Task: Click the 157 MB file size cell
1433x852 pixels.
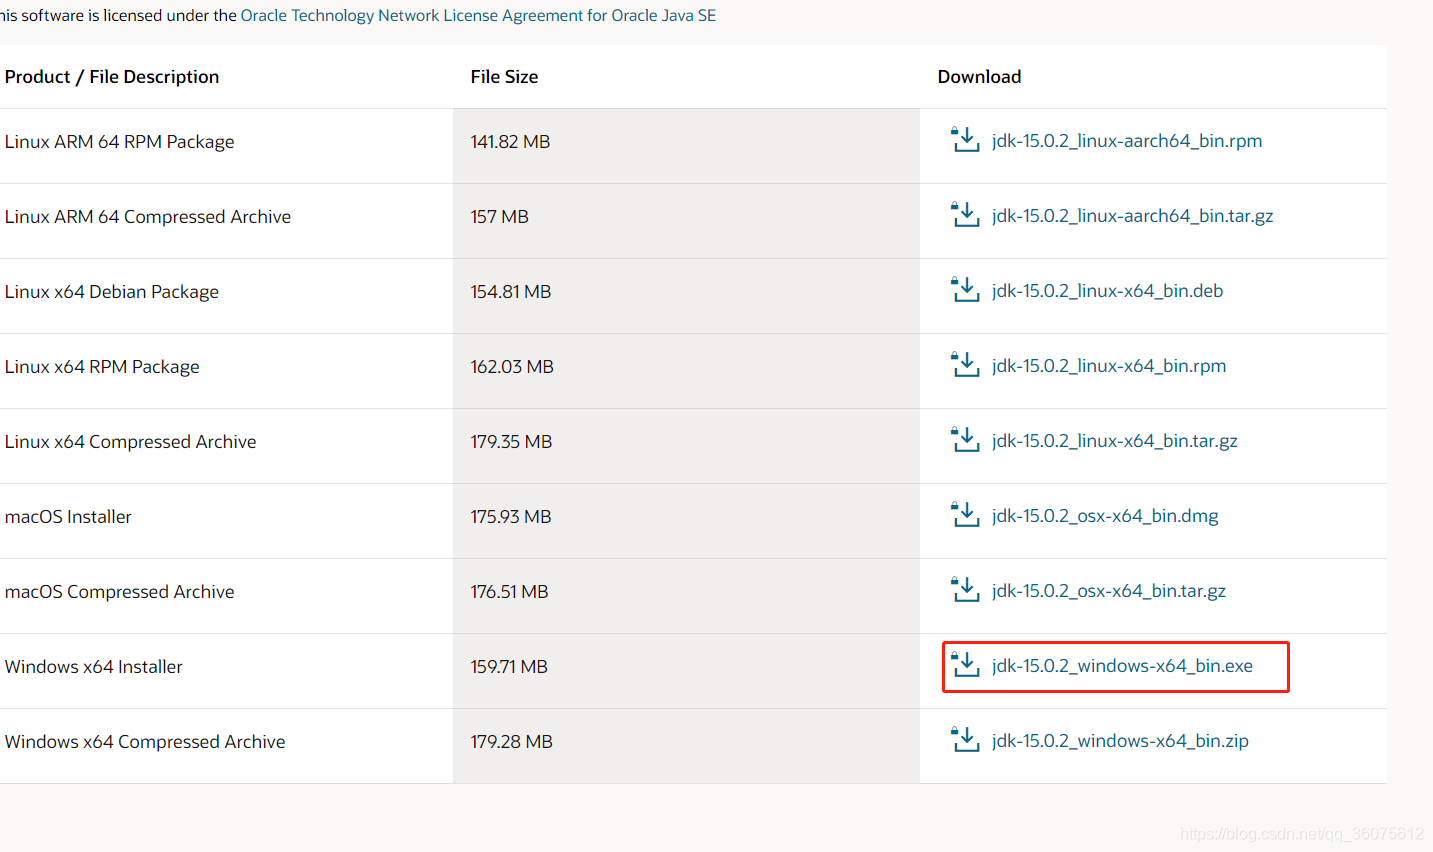Action: pyautogui.click(x=686, y=221)
